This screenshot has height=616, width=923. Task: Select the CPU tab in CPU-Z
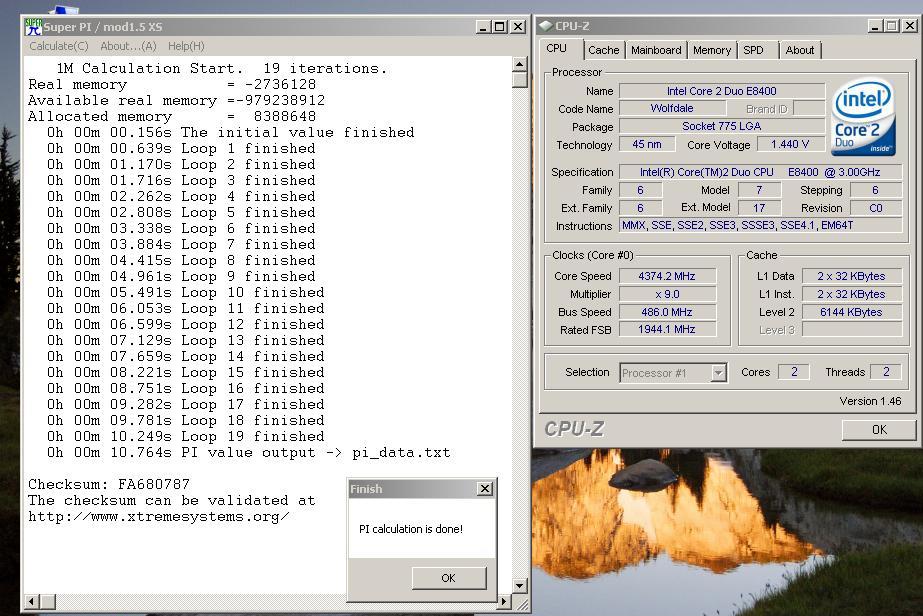pyautogui.click(x=556, y=49)
